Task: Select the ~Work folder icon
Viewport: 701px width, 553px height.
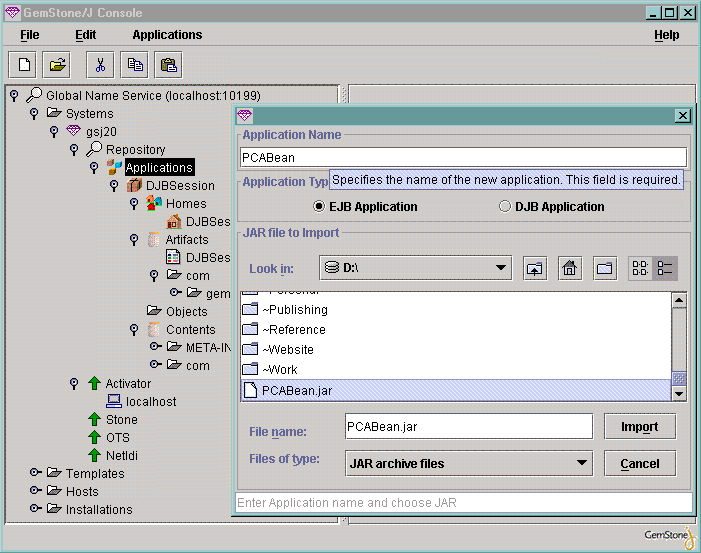Action: click(x=250, y=370)
